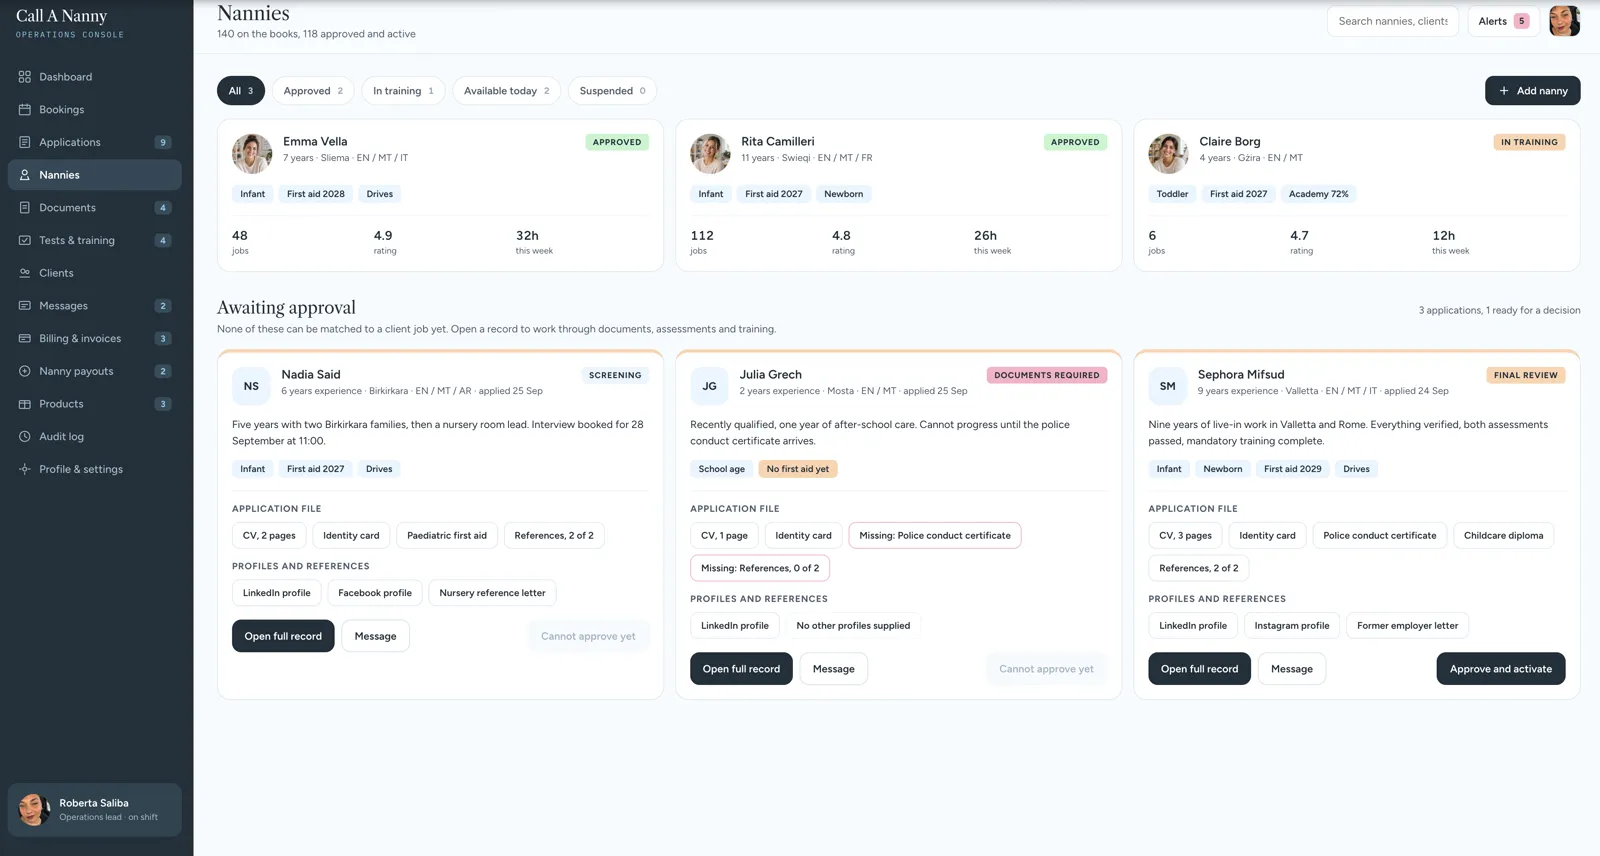Open the Missing: Police conduct certificate chip
Image resolution: width=1600 pixels, height=856 pixels.
tap(935, 536)
